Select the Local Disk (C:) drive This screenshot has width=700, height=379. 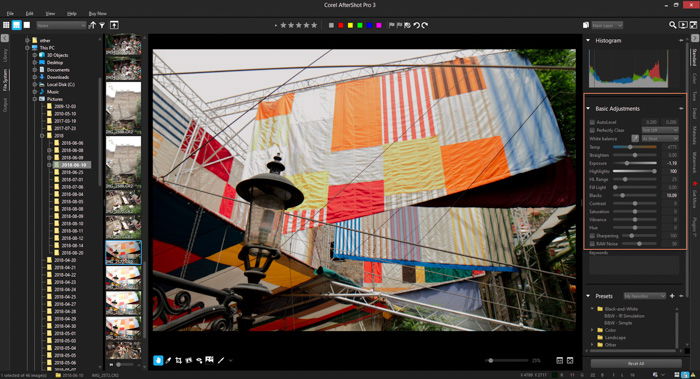[61, 84]
